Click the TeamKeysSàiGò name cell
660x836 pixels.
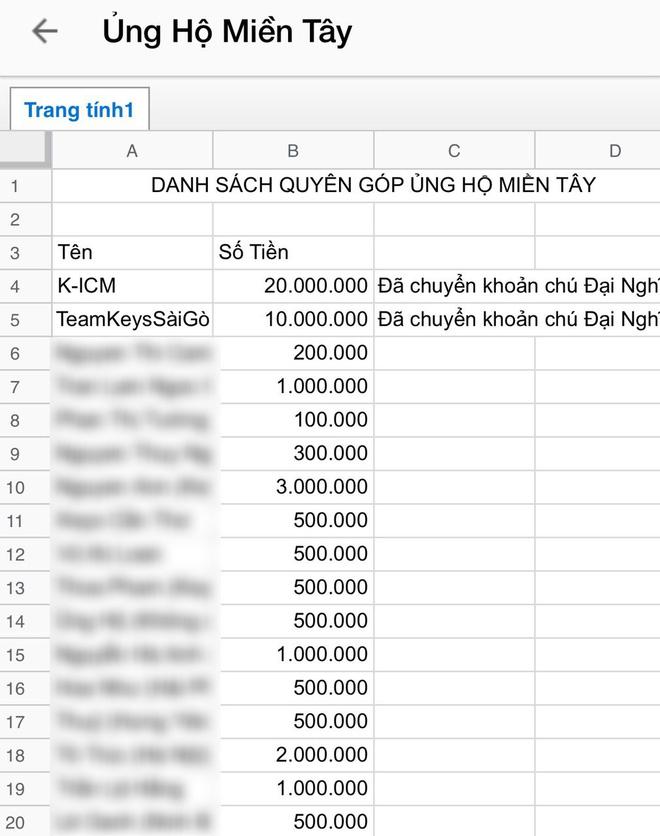132,319
